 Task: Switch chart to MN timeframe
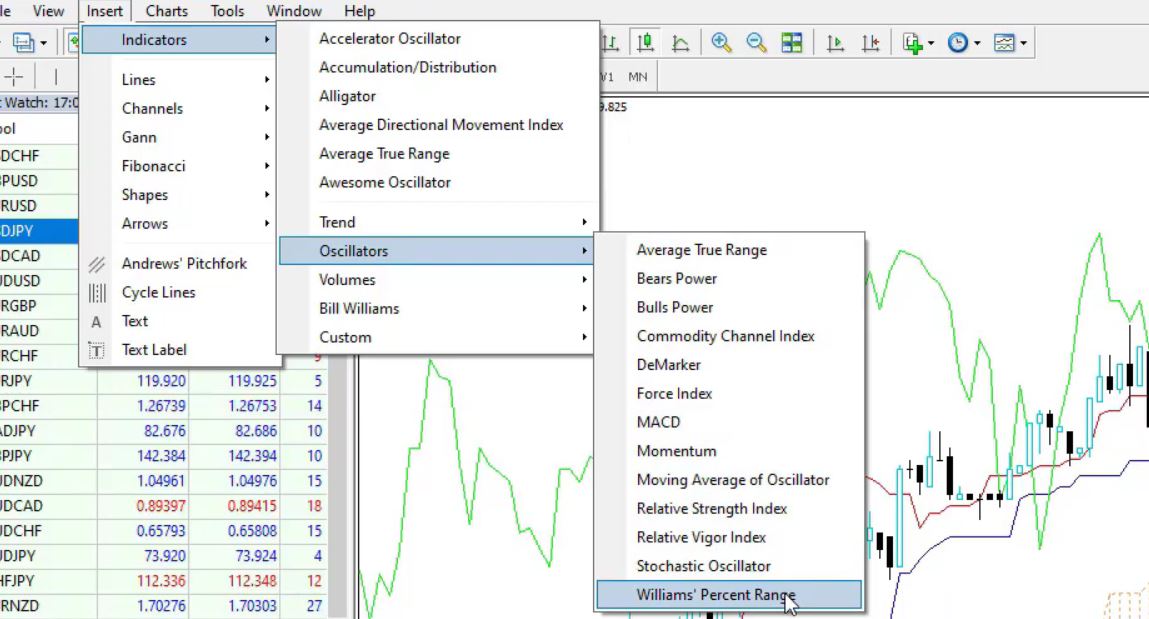[637, 76]
